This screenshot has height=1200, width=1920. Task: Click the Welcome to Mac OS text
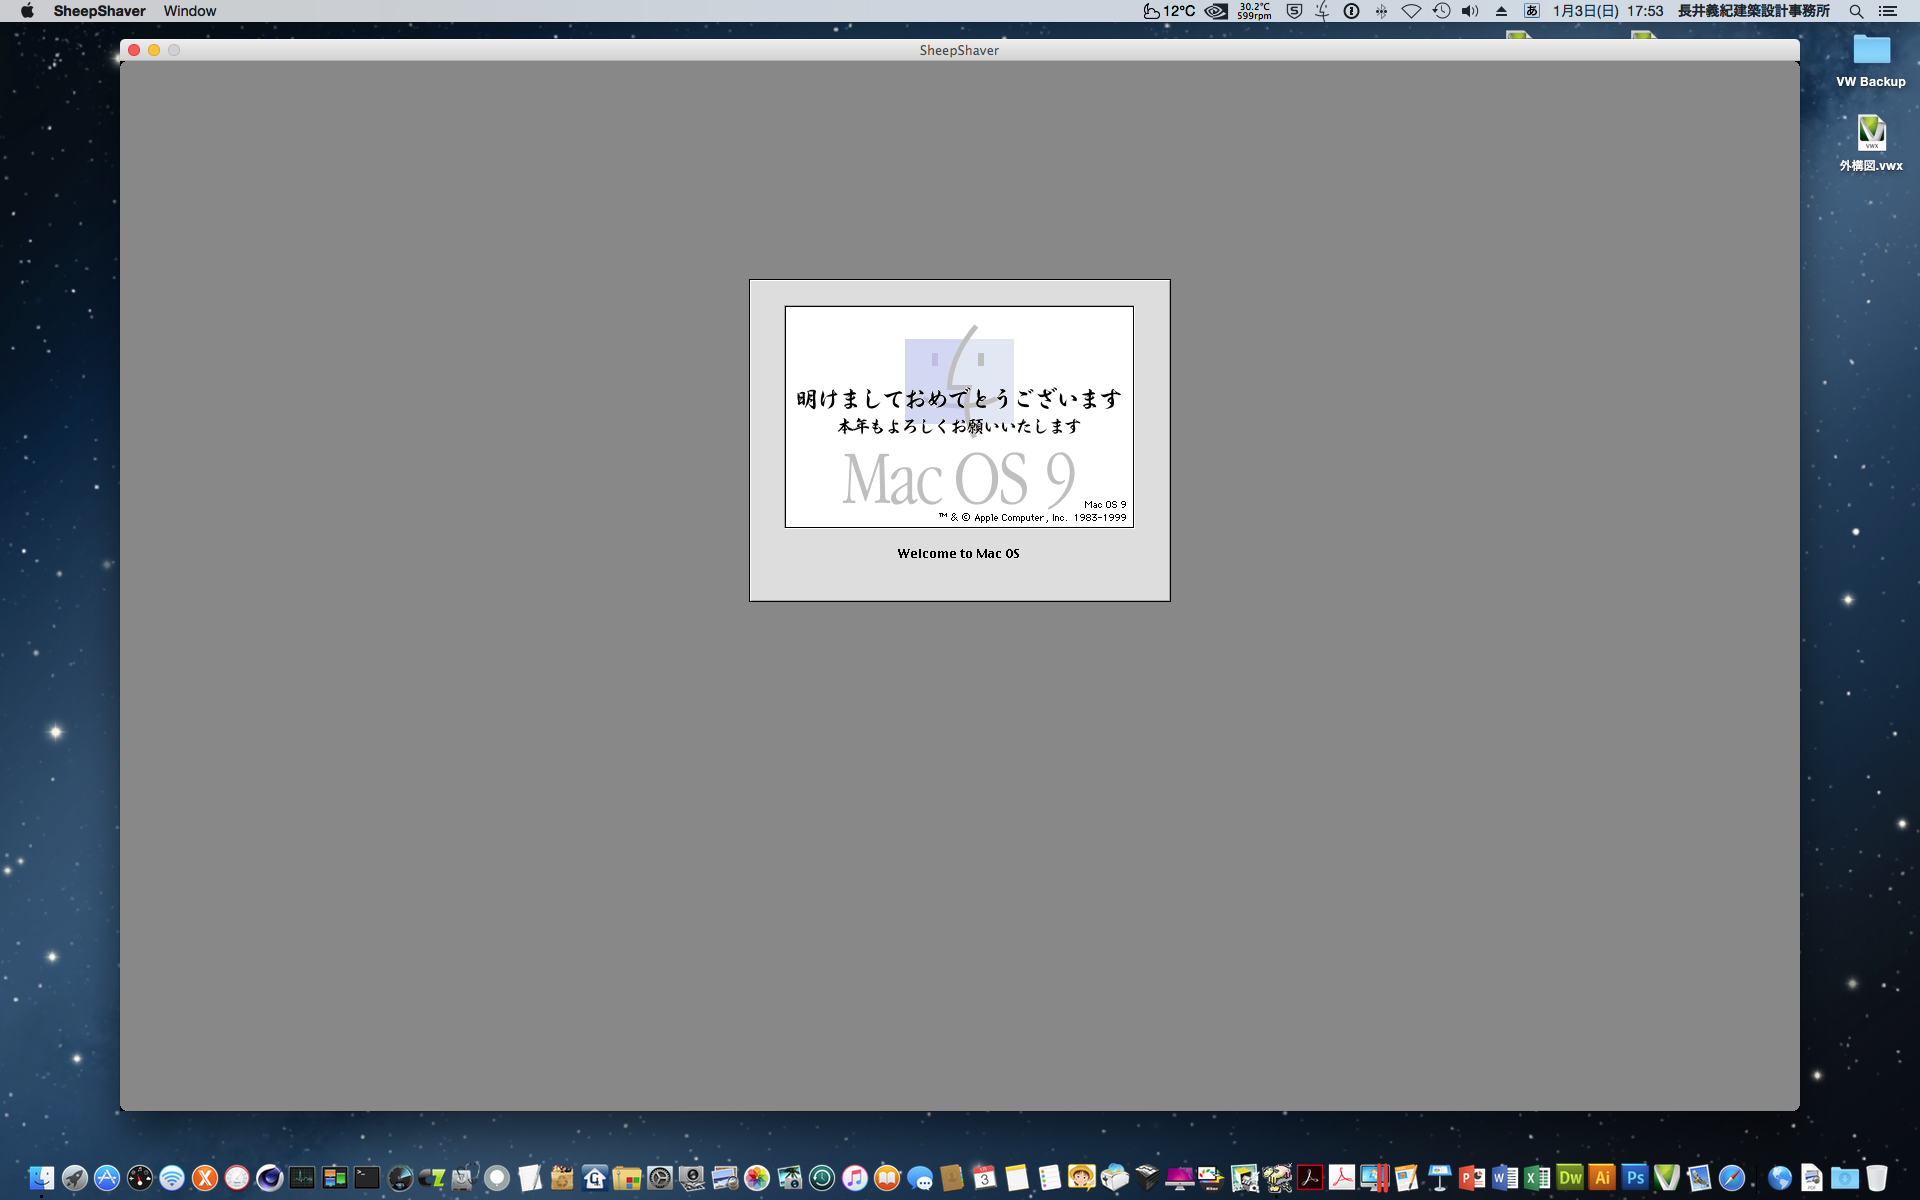click(958, 553)
